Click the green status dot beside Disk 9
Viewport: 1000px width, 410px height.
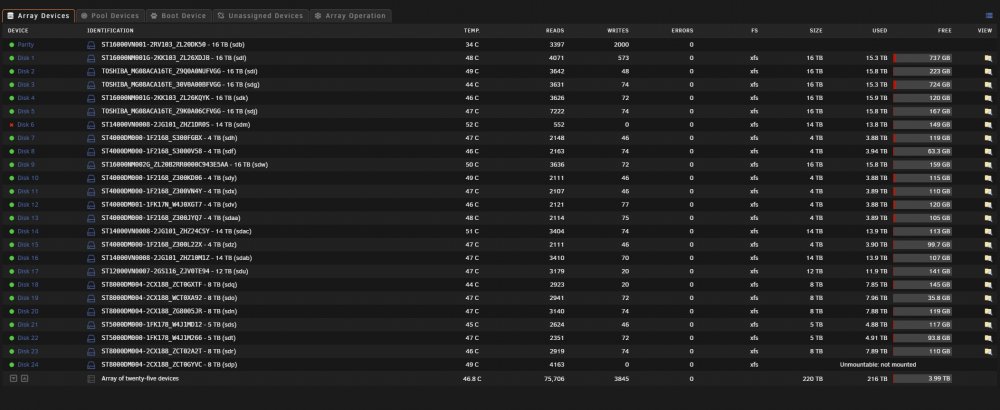click(11, 165)
